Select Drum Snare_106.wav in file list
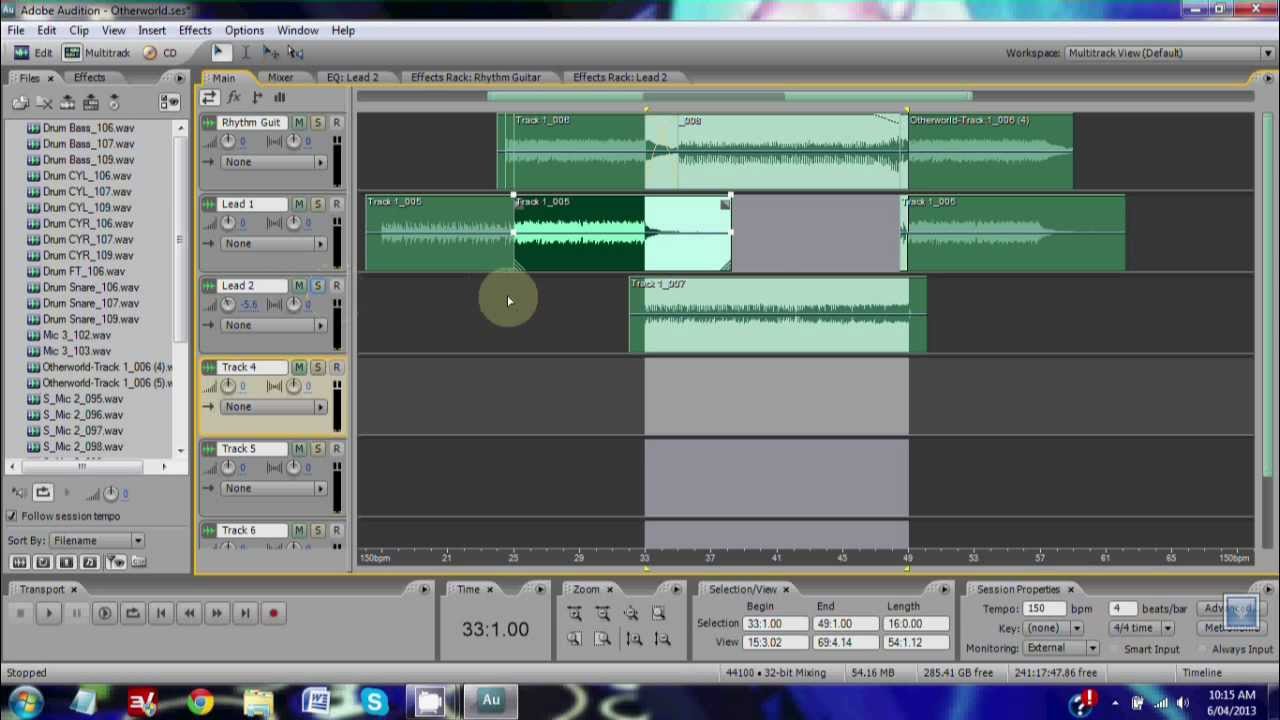The height and width of the screenshot is (720, 1280). click(x=91, y=287)
